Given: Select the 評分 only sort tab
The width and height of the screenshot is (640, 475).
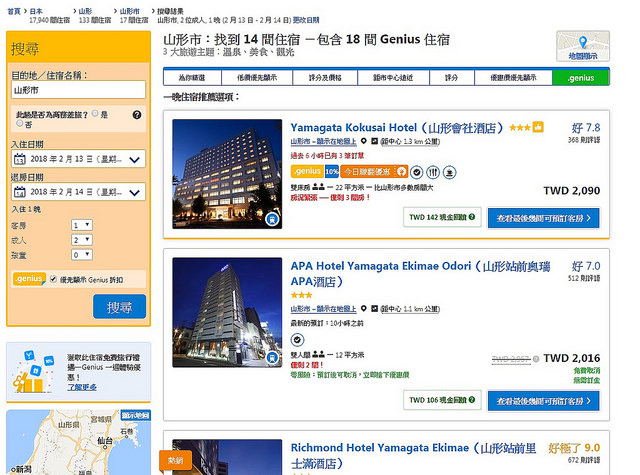Looking at the screenshot, I should click(451, 78).
